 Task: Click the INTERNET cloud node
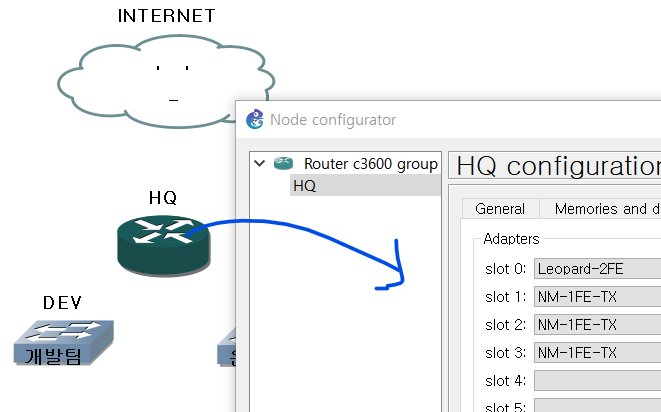pyautogui.click(x=166, y=81)
